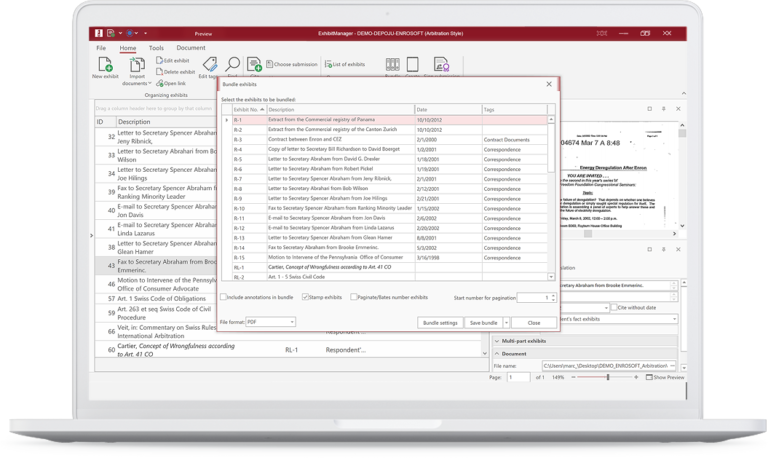Click the quick-access document icon in title bar
The height and width of the screenshot is (458, 768).
[x=111, y=33]
